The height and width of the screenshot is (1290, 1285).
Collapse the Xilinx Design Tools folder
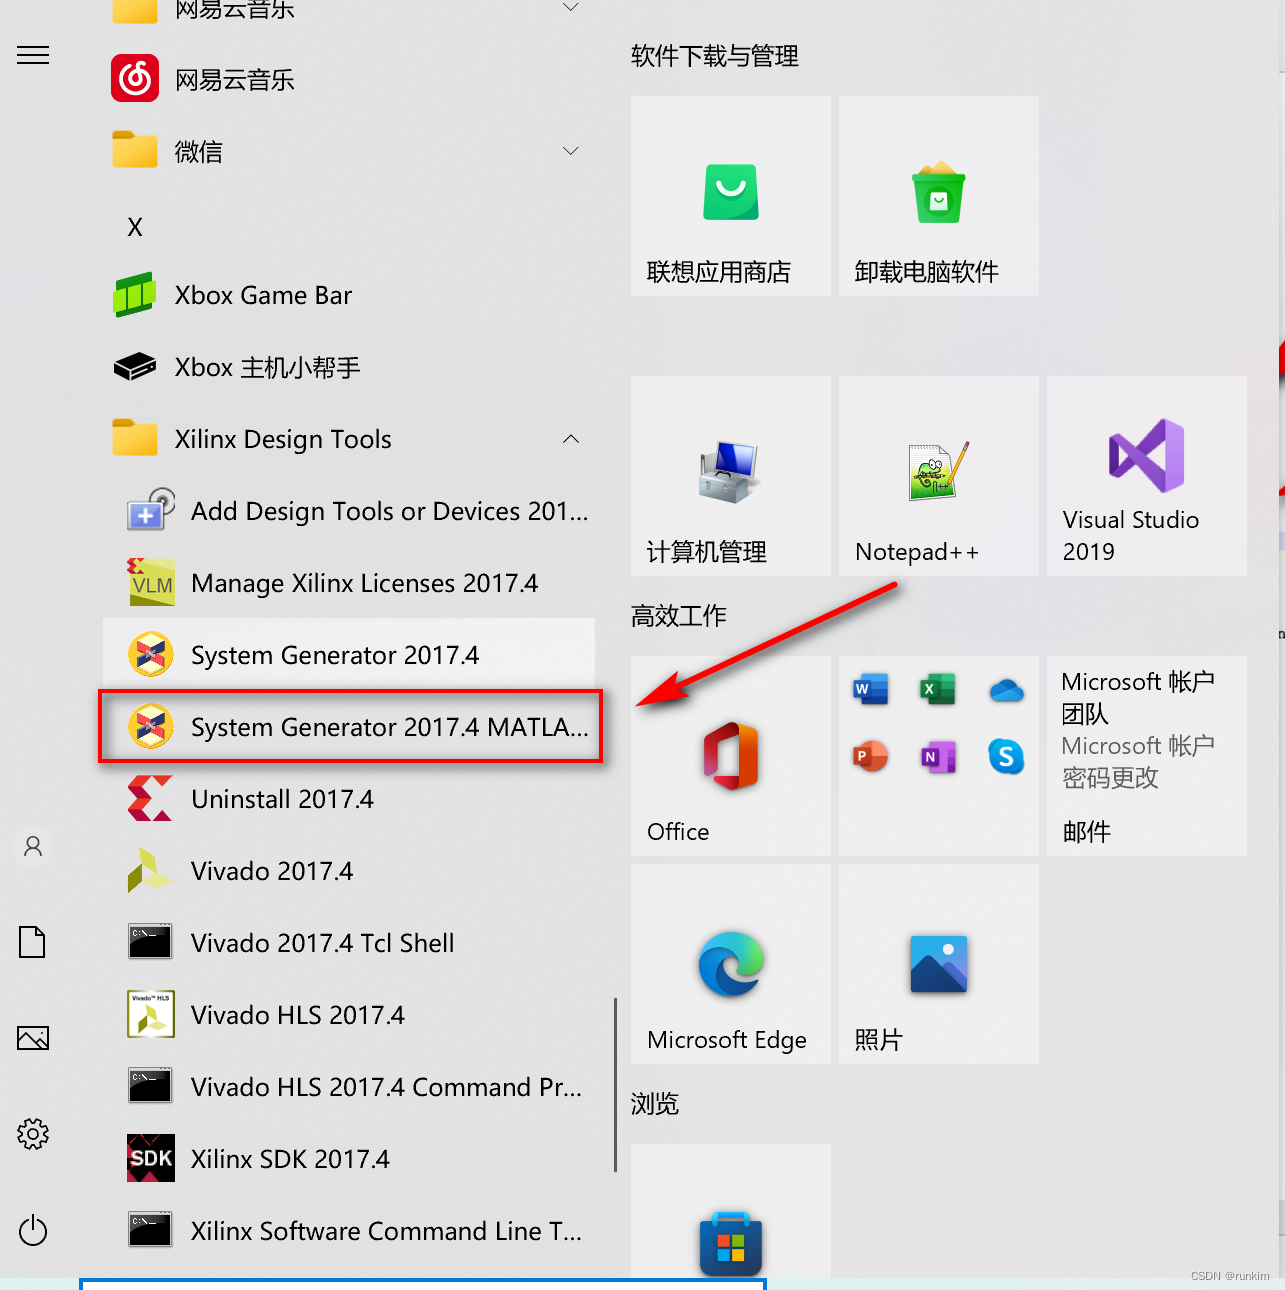[x=570, y=439]
